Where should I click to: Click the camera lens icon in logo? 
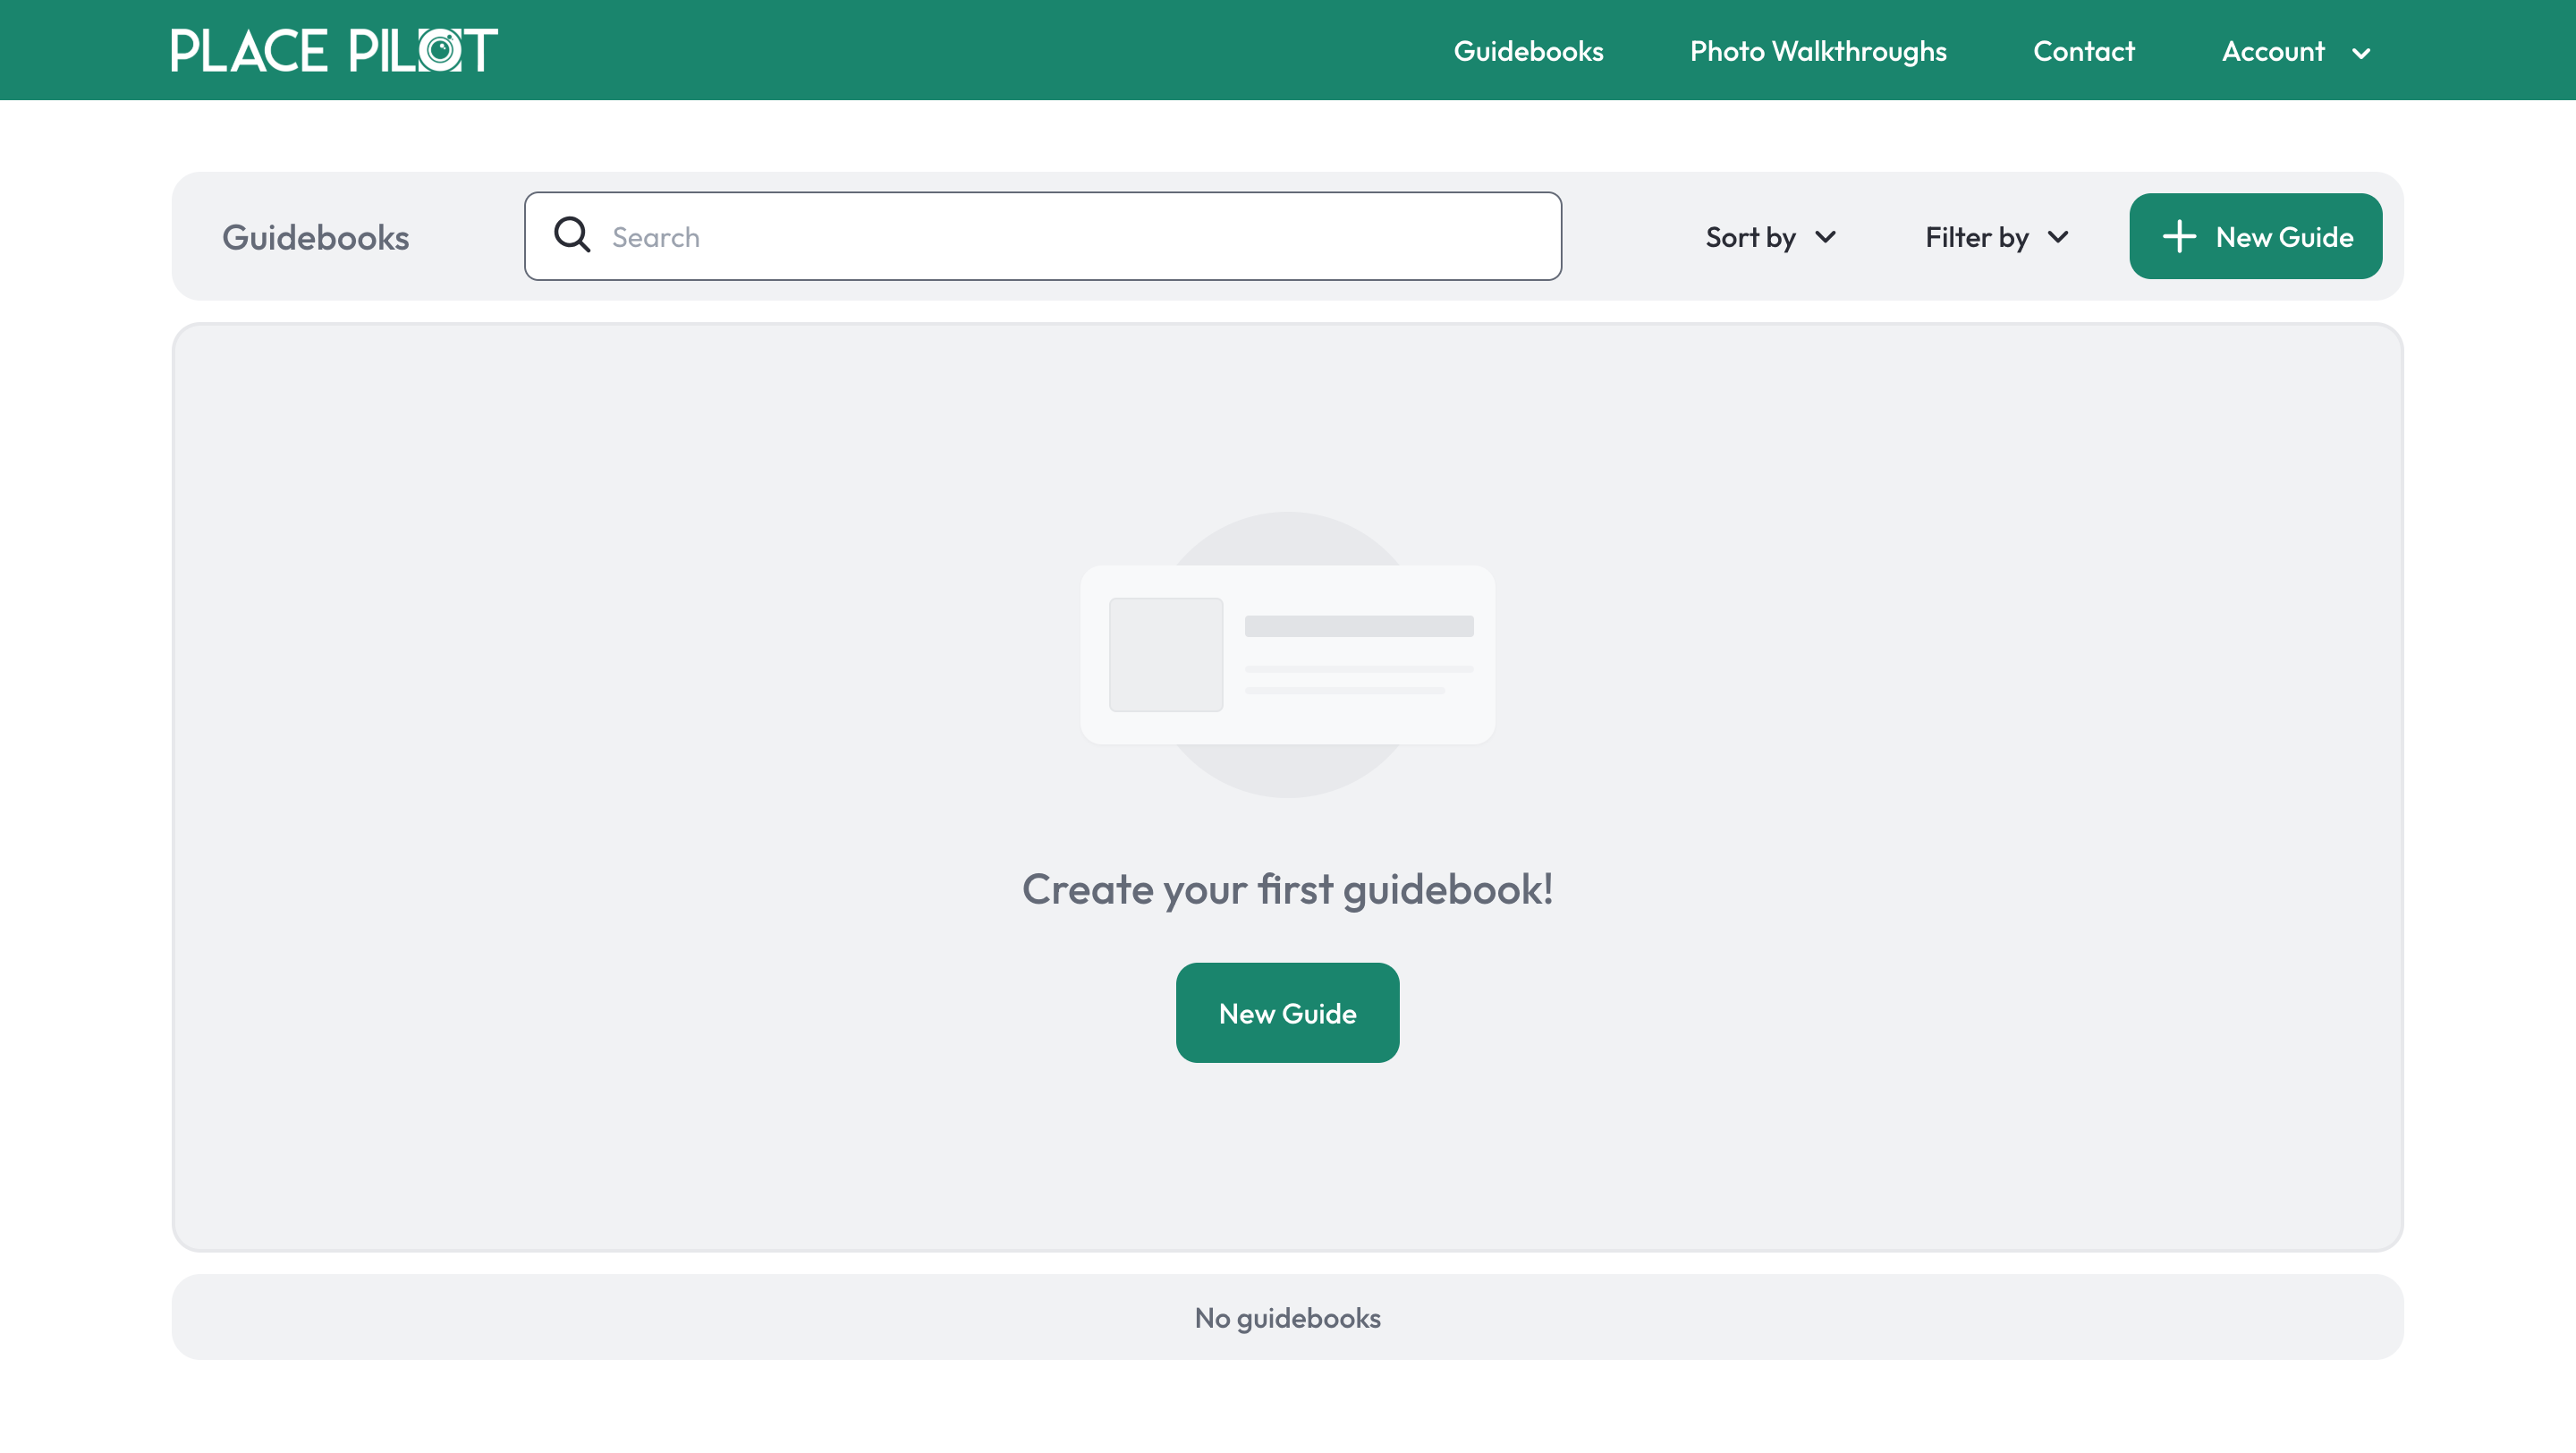(440, 50)
